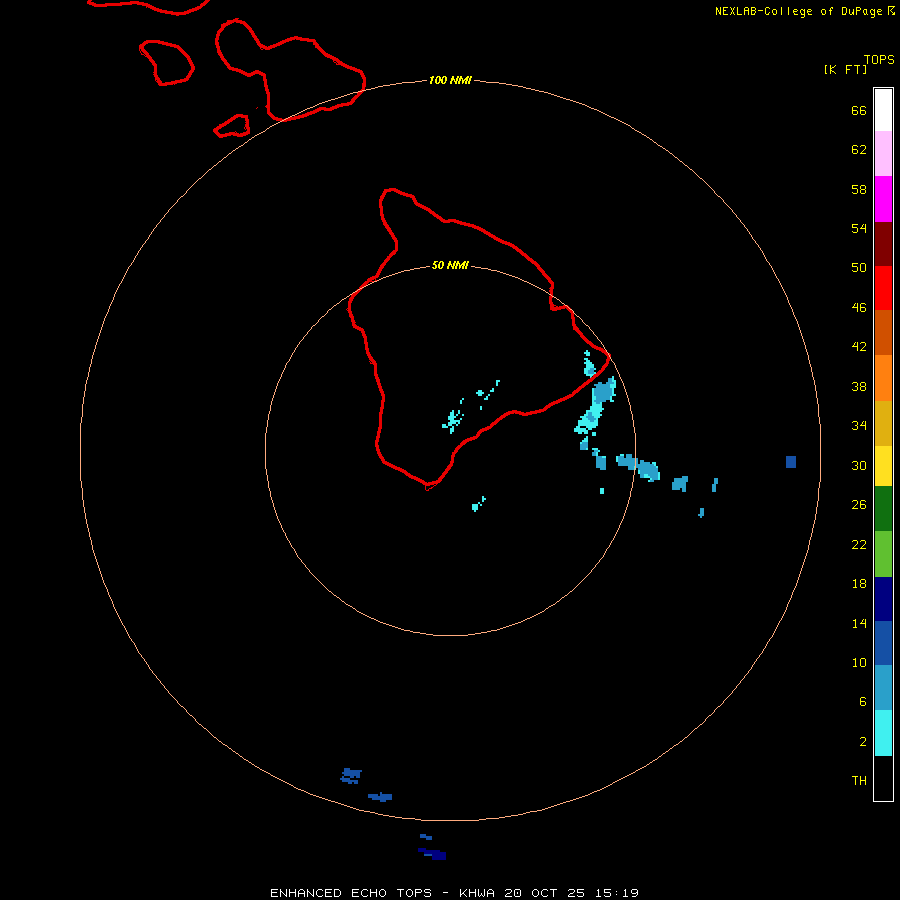Click the '[K FT]' units label
900x900 pixels.
[845, 69]
